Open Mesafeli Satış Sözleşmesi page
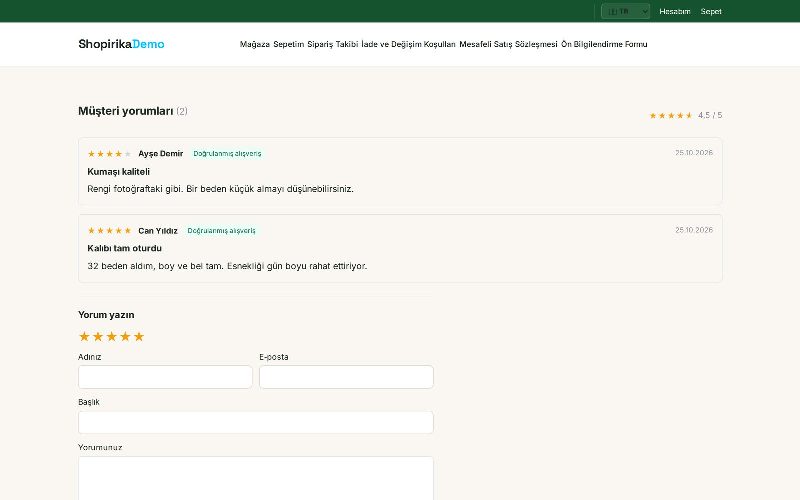800x500 pixels. click(508, 44)
